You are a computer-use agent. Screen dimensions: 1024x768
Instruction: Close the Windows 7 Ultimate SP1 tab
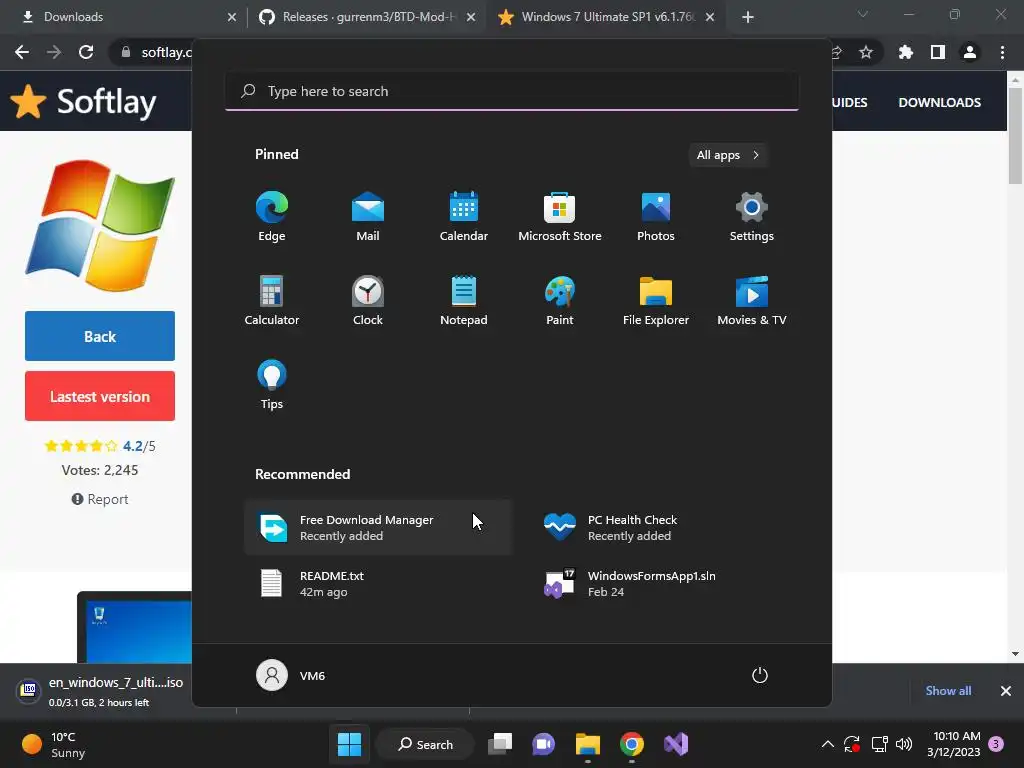[x=710, y=17]
